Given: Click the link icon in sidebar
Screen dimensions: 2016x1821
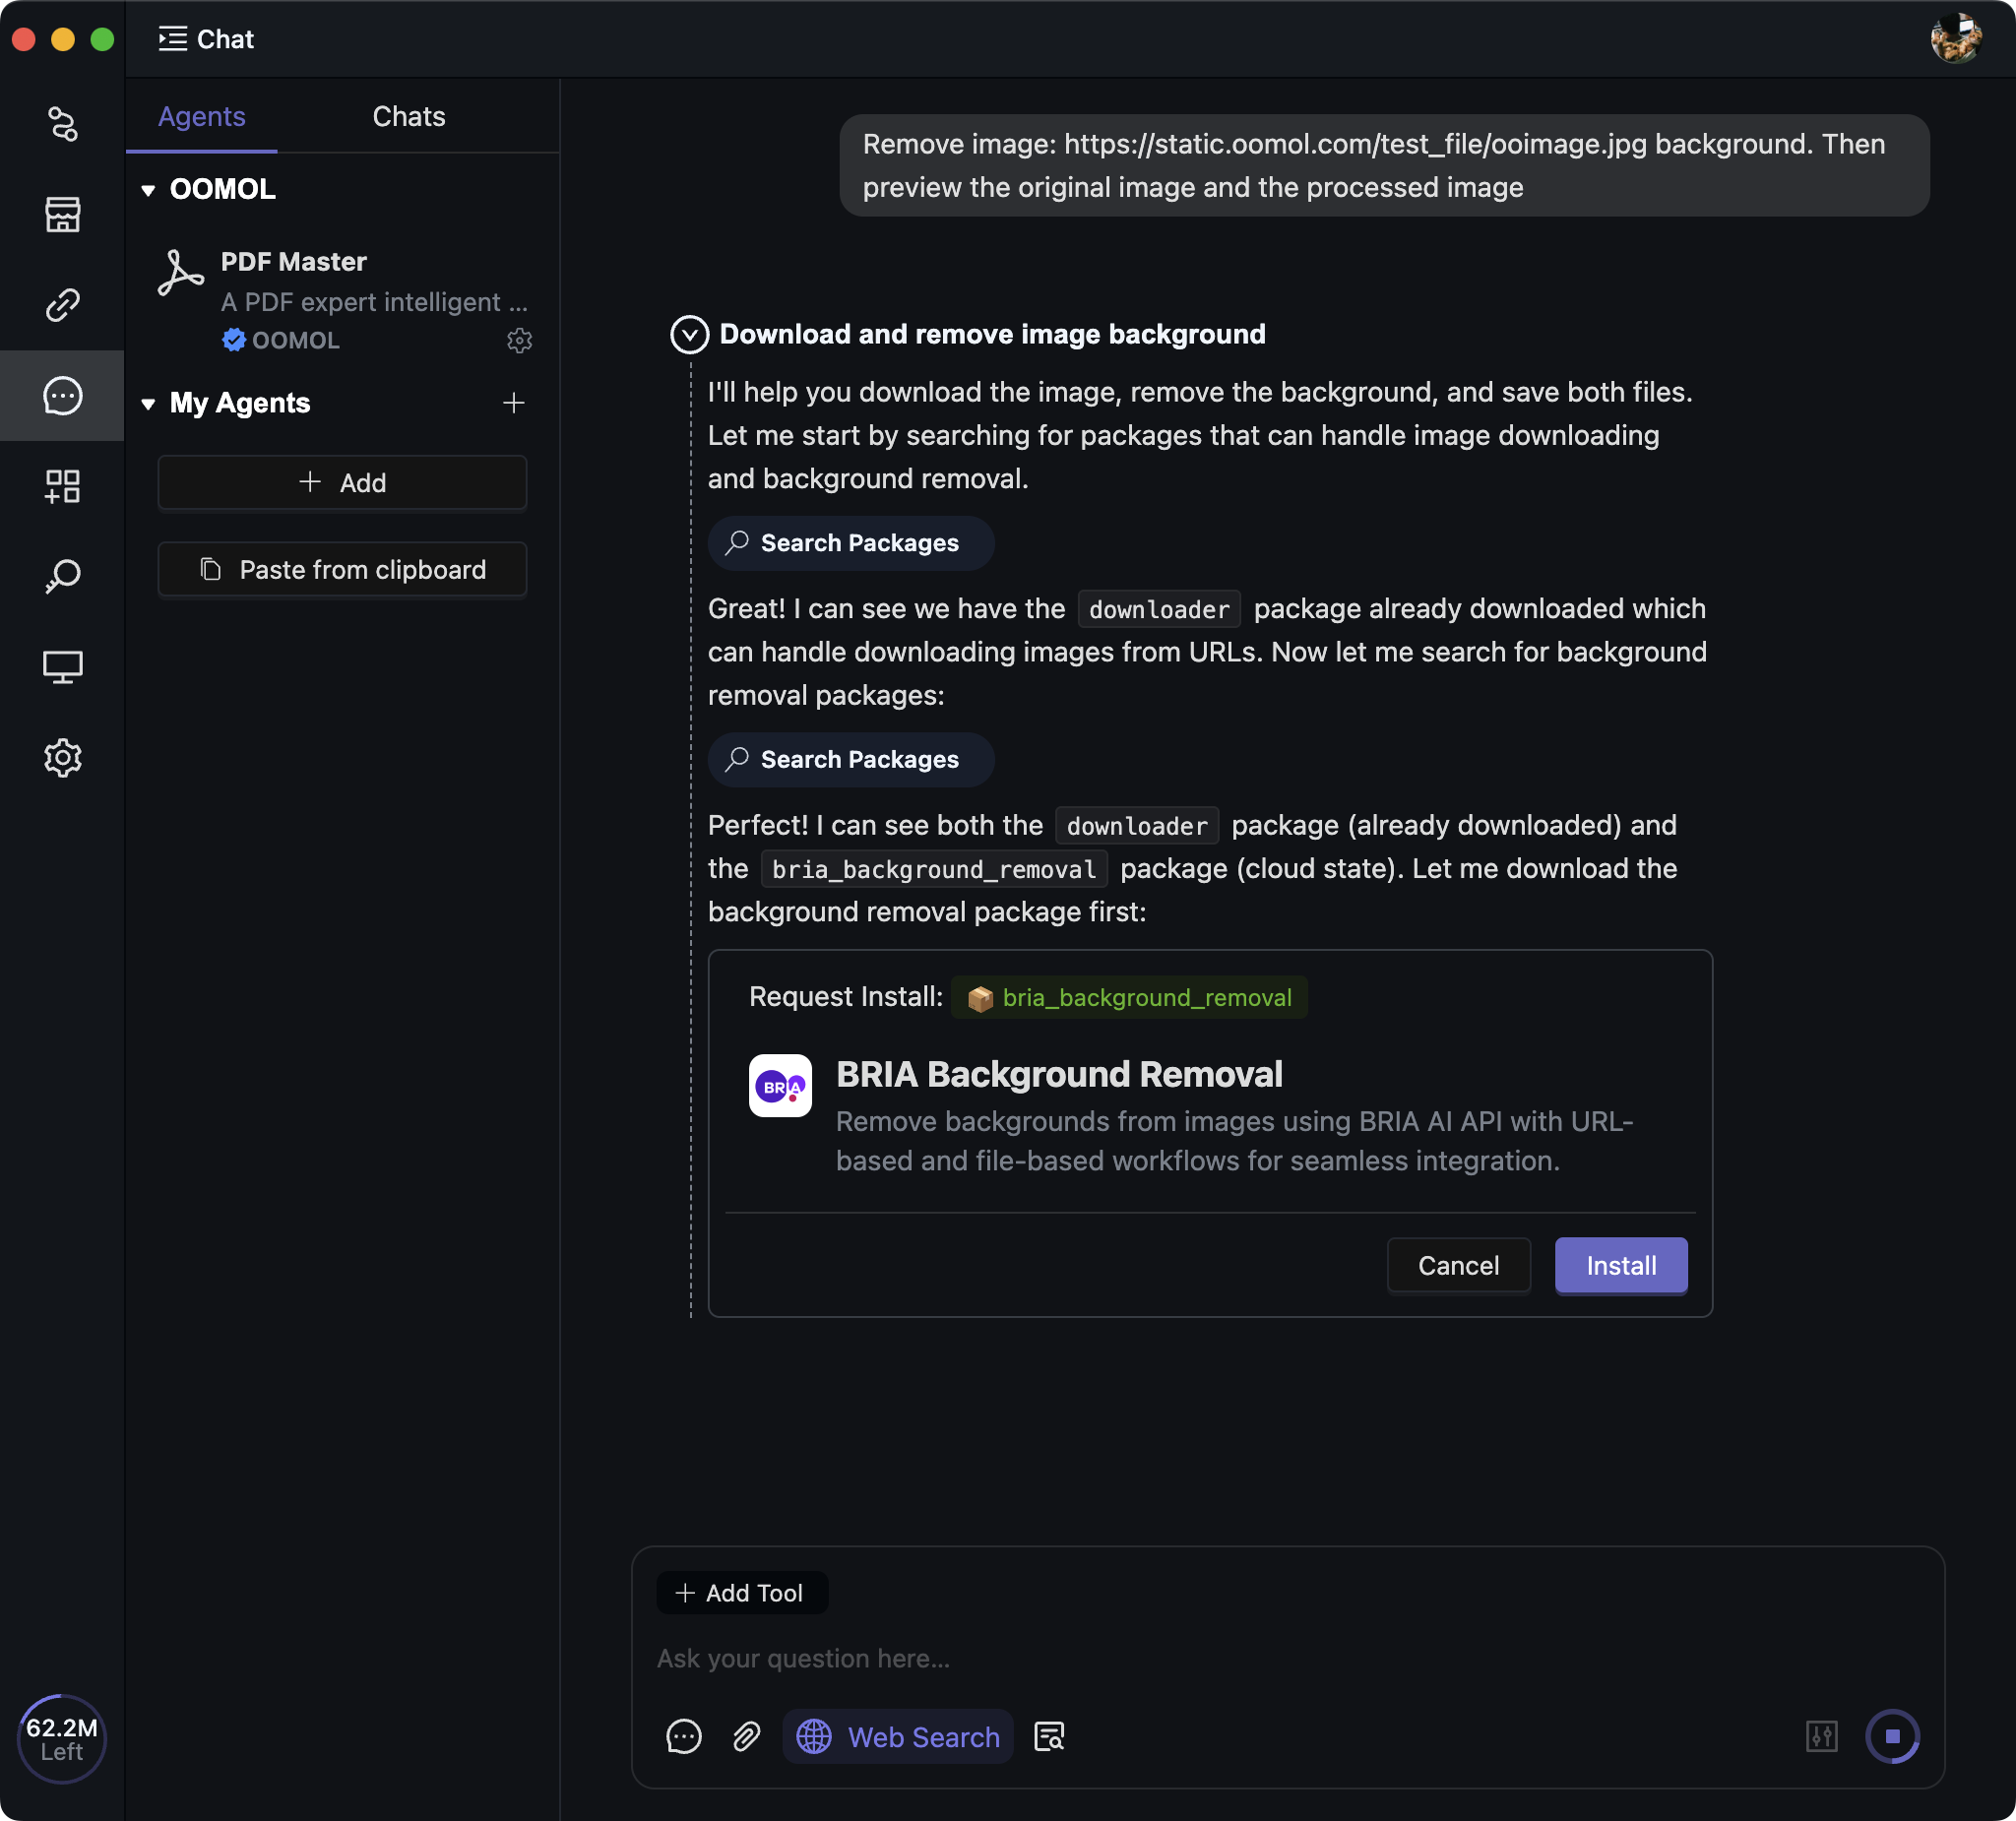Looking at the screenshot, I should 62,304.
